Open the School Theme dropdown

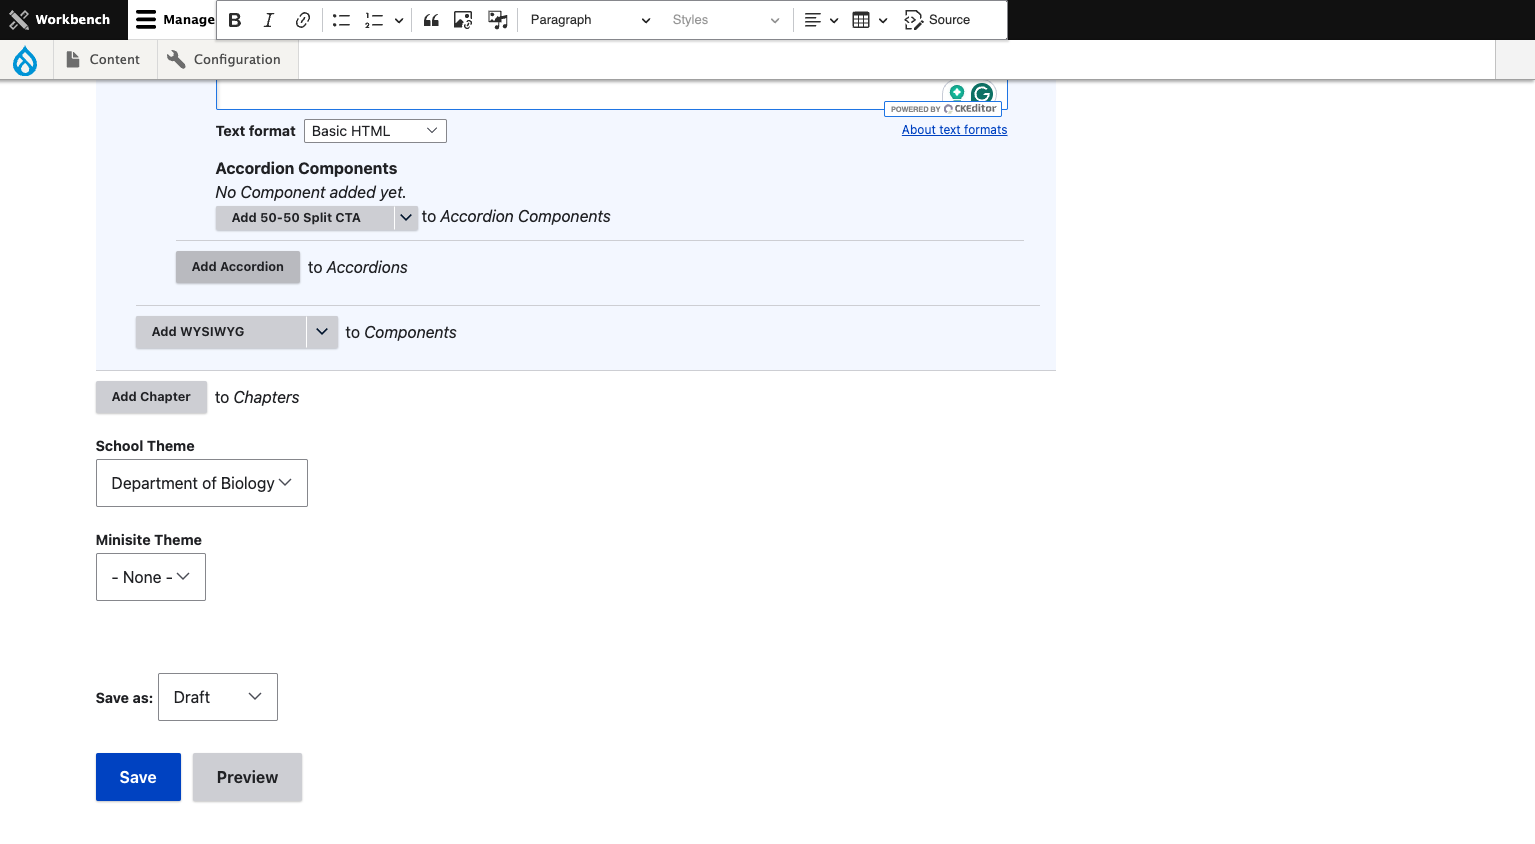click(202, 483)
